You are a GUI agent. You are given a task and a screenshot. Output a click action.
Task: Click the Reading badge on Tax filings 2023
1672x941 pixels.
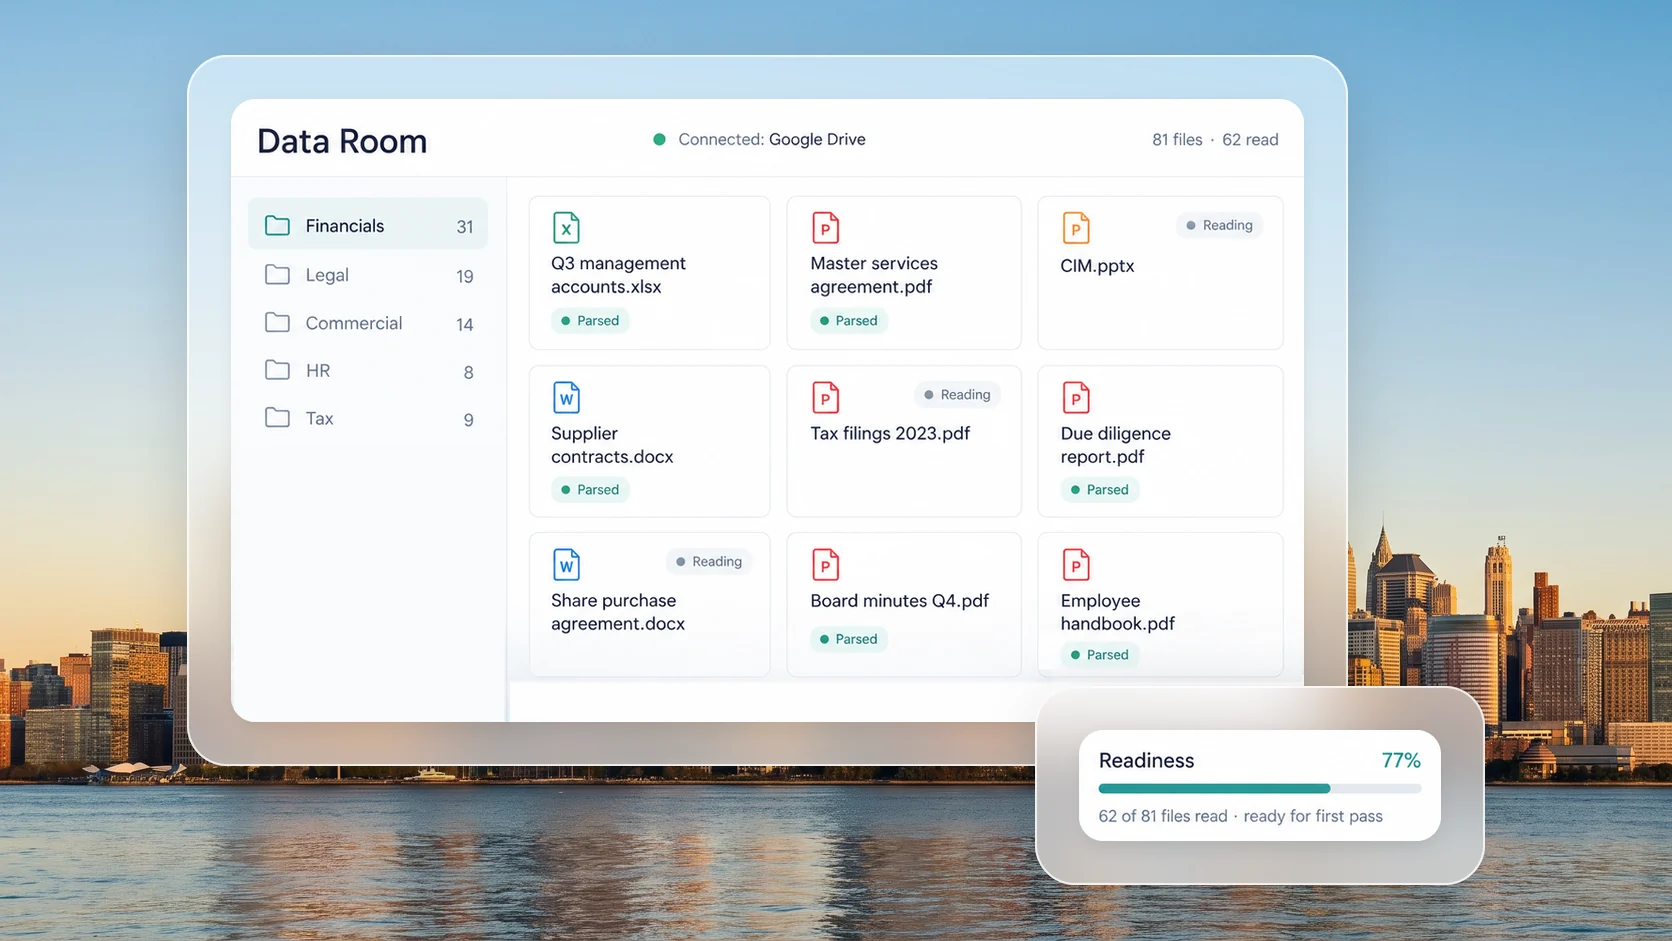tap(957, 395)
